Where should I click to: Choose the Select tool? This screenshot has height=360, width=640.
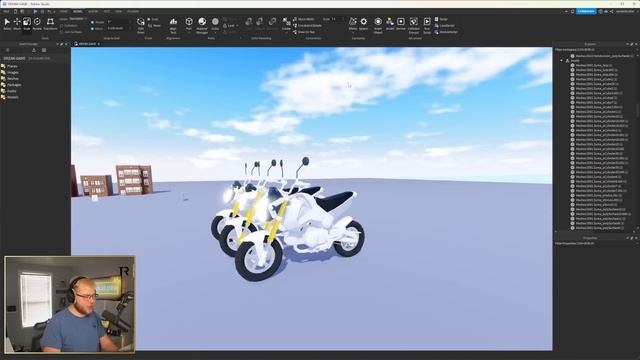(x=7, y=24)
